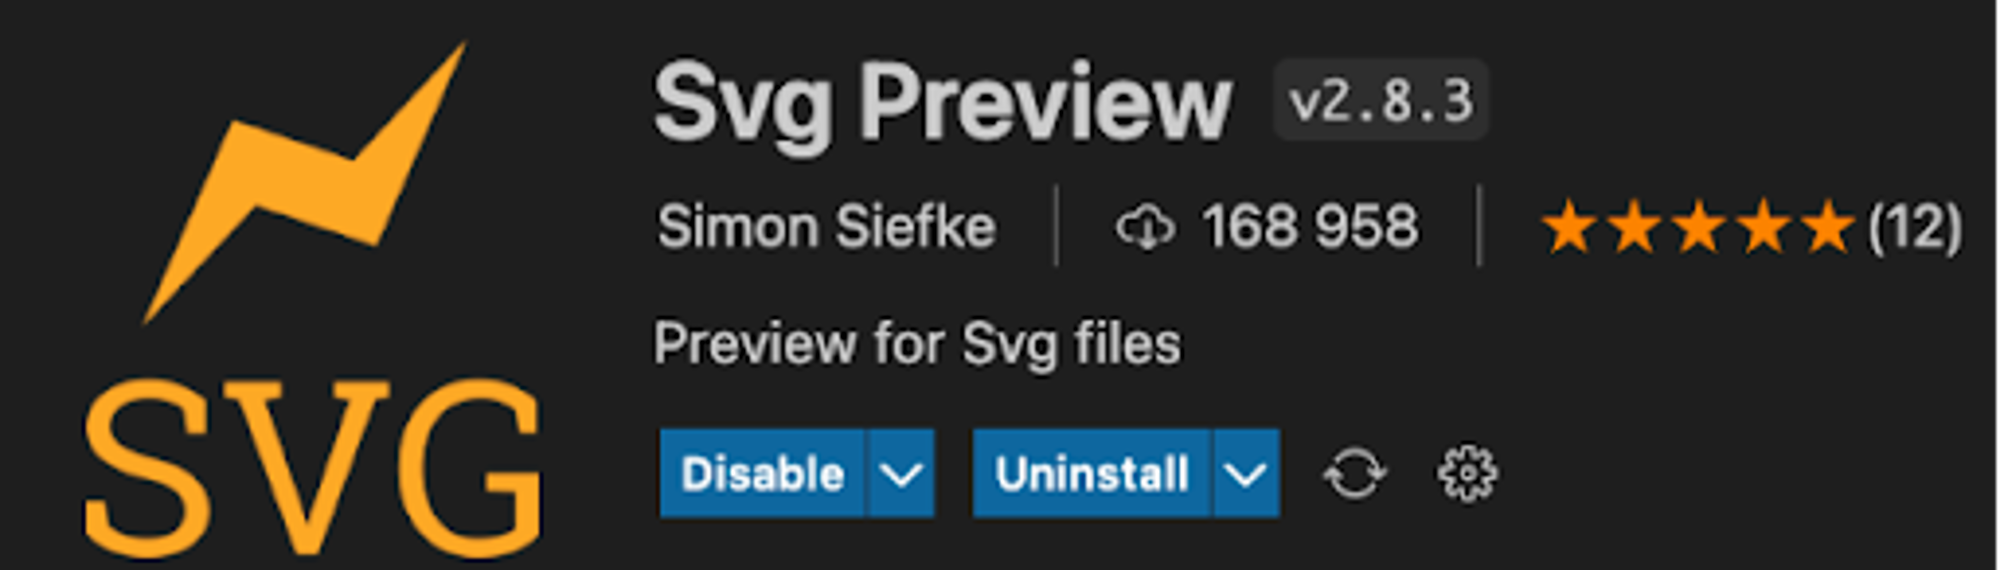Screen dimensions: 2000x570
Task: Open publisher Simon Siefke's page
Action: click(826, 226)
